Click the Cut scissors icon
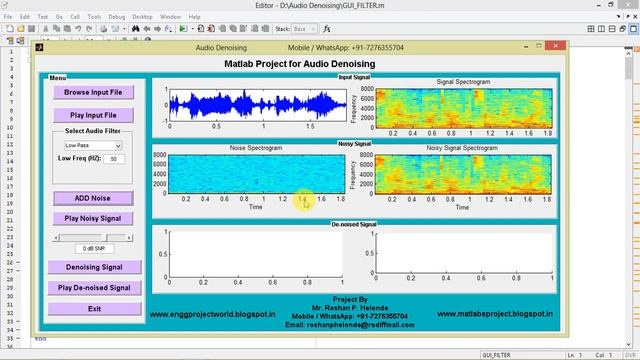This screenshot has height=360, width=640. tap(46, 29)
